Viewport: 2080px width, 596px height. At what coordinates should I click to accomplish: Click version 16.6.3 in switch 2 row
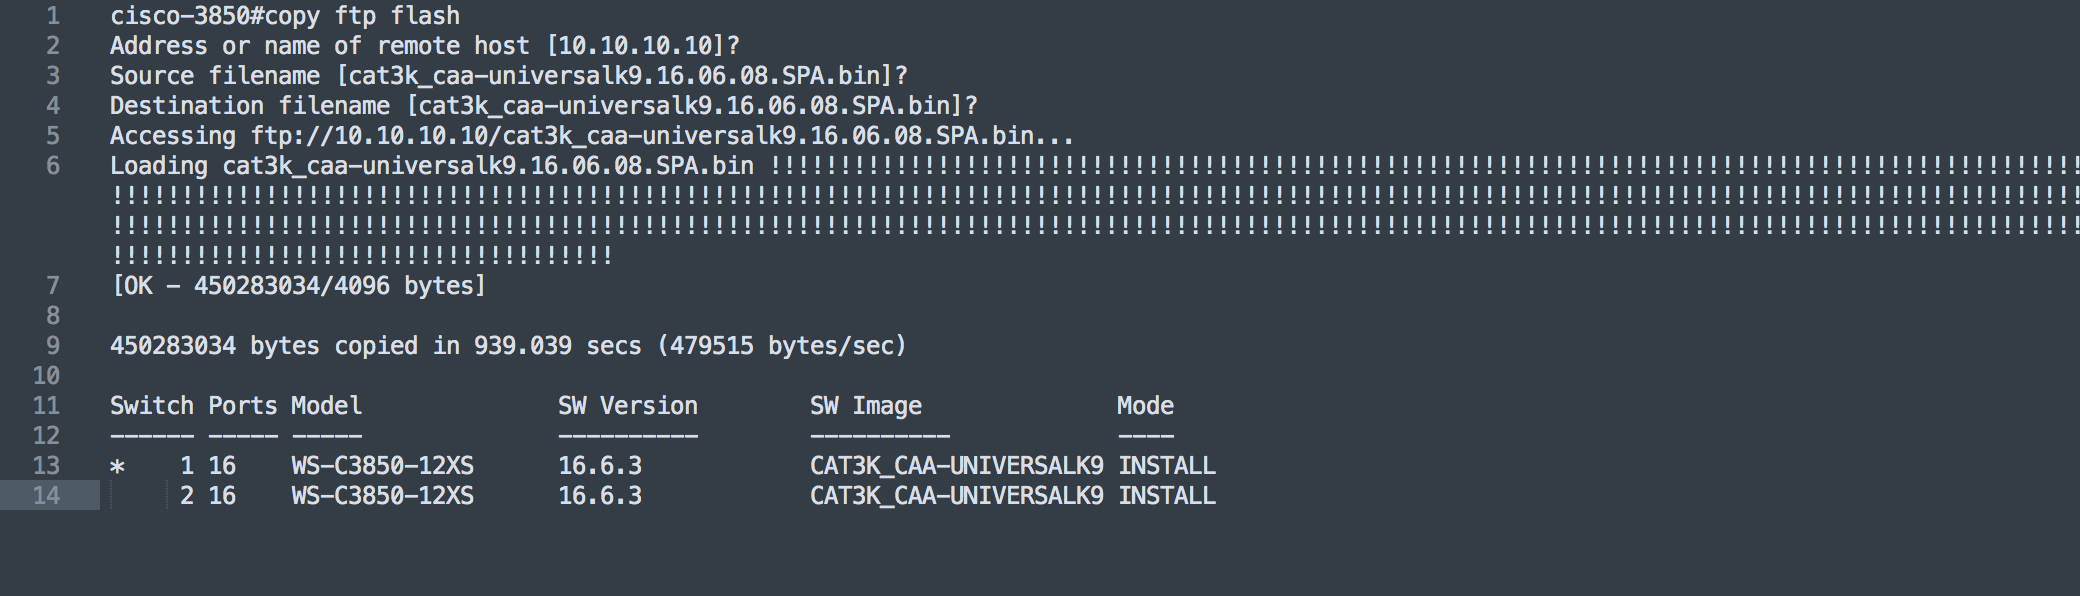600,496
